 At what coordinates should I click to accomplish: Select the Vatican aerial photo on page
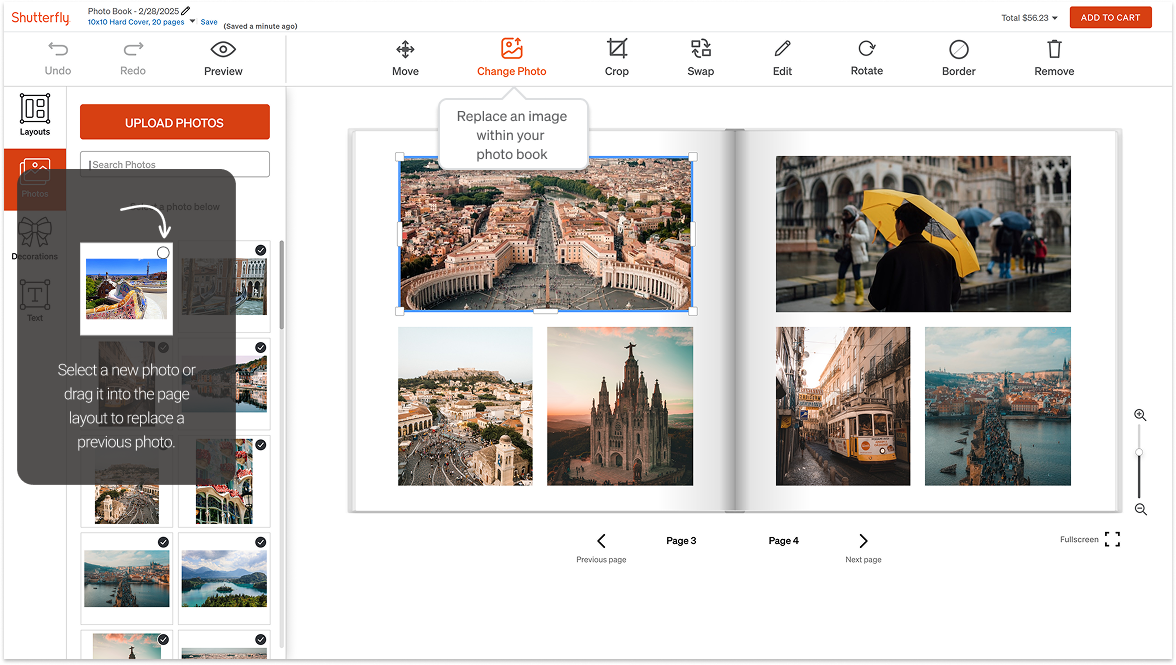click(x=545, y=234)
